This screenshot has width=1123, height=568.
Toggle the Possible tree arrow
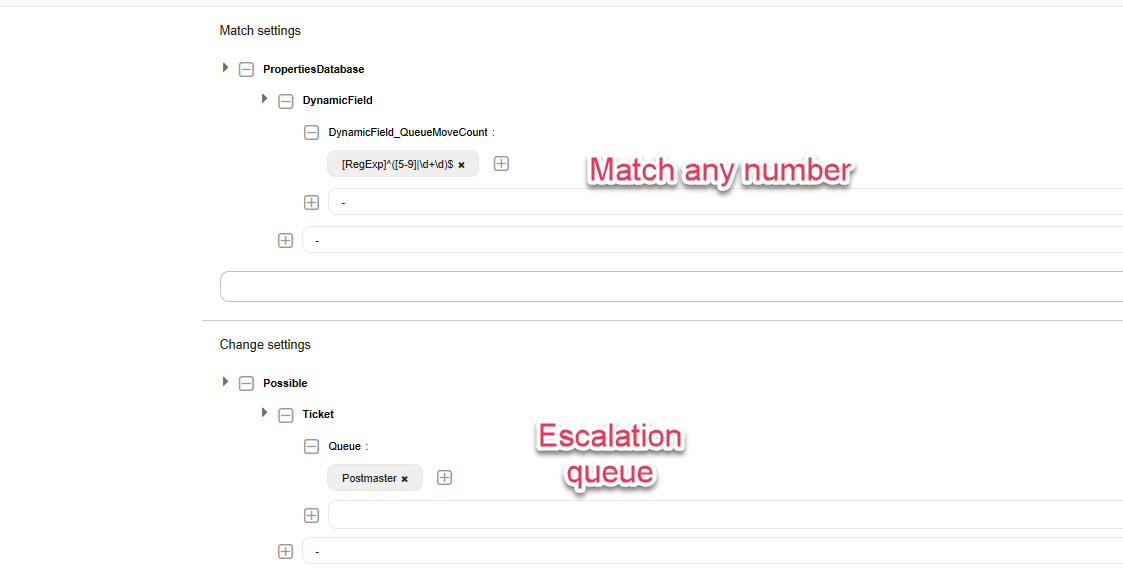(225, 382)
